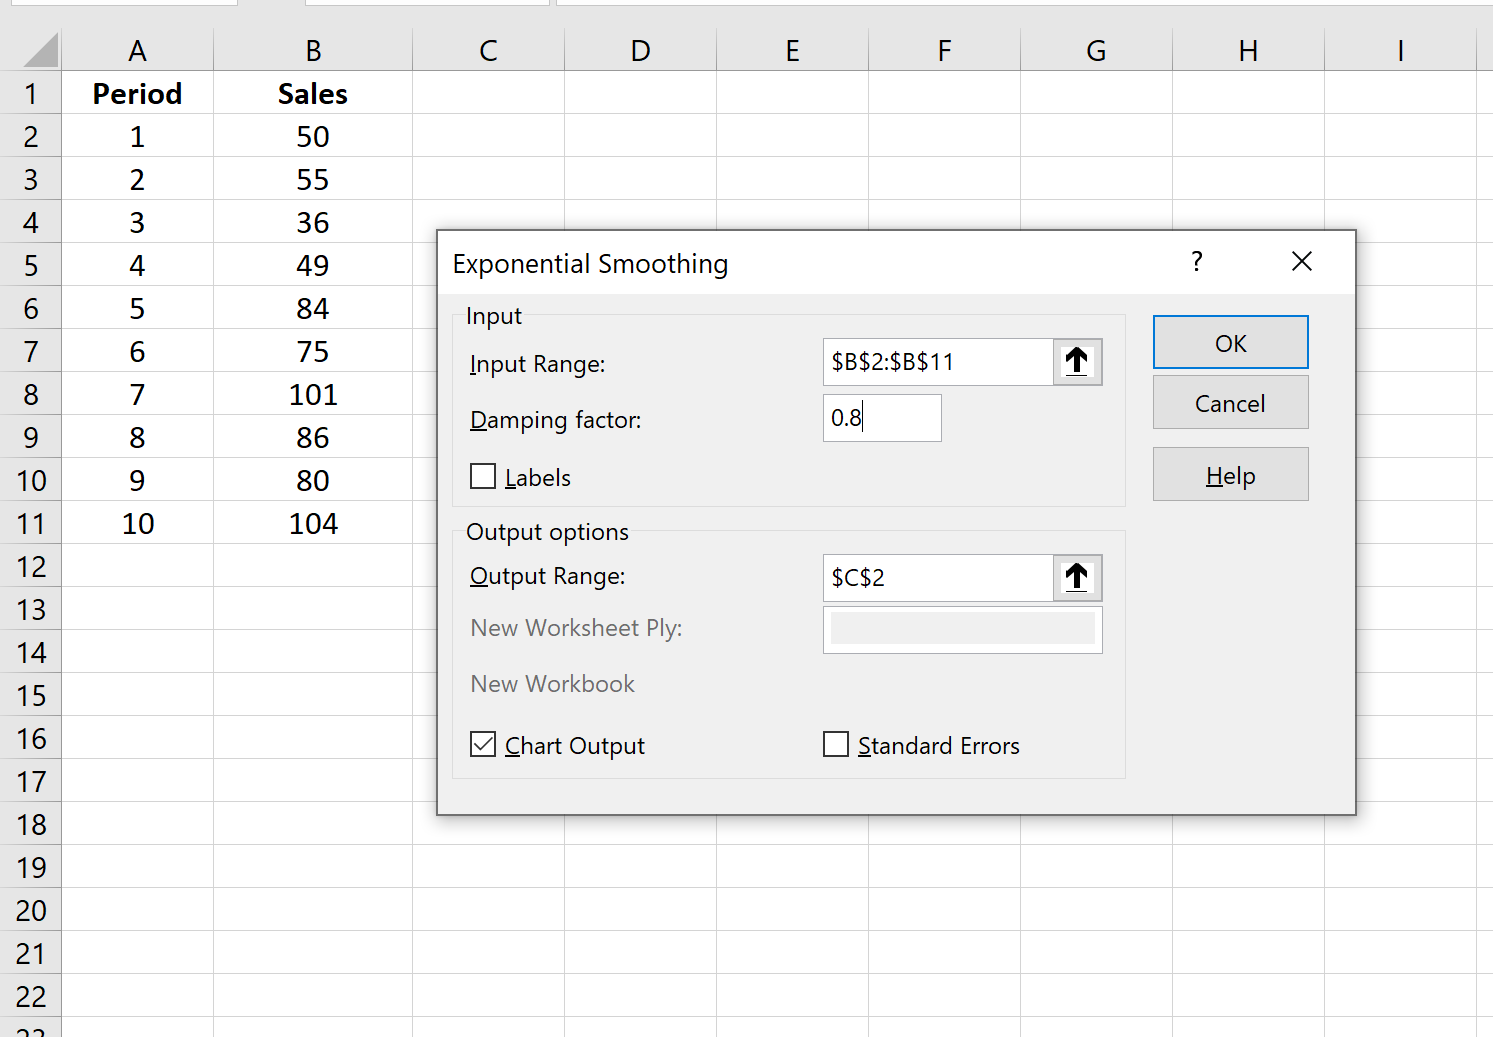The height and width of the screenshot is (1037, 1493).
Task: Click the Output Range range selector icon
Action: click(1077, 577)
